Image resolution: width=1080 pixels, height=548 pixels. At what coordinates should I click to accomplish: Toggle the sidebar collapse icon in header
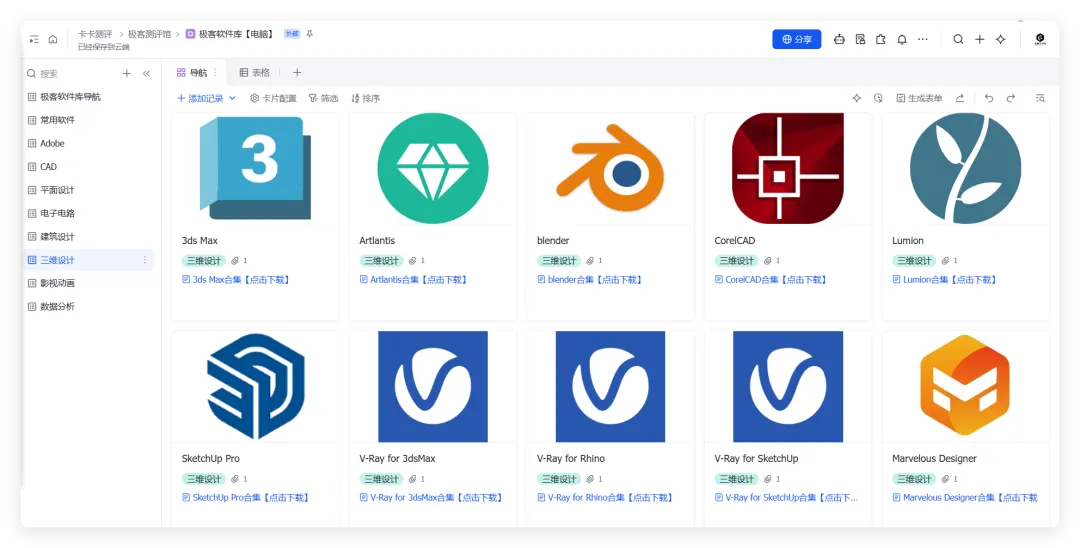pyautogui.click(x=34, y=39)
